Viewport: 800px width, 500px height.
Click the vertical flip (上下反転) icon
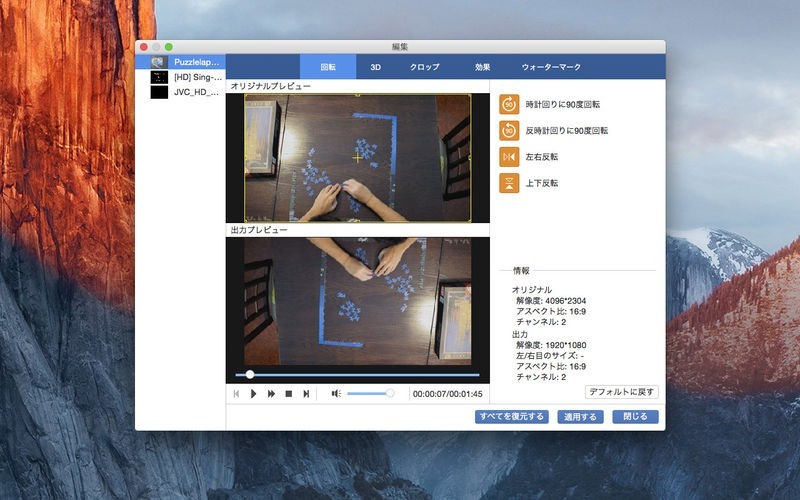click(510, 183)
